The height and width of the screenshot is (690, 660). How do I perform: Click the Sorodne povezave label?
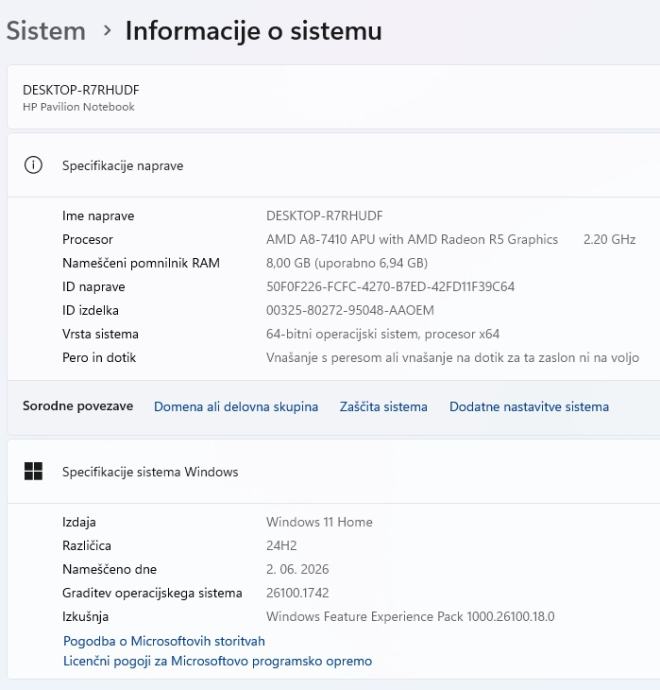[x=78, y=406]
